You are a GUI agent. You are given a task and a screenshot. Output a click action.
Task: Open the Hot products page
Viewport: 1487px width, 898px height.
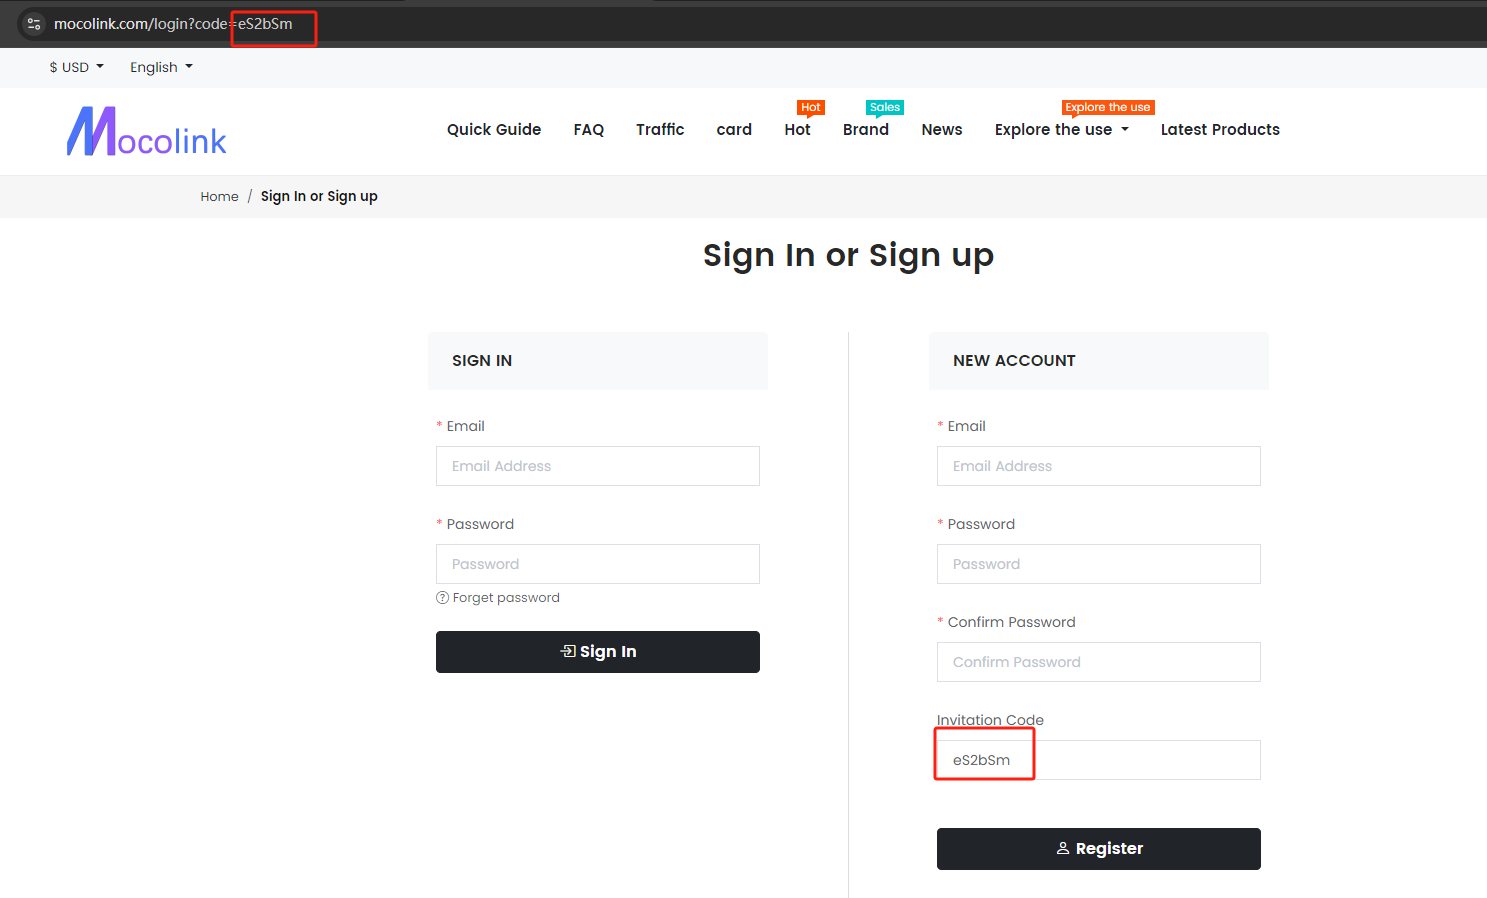click(x=797, y=130)
